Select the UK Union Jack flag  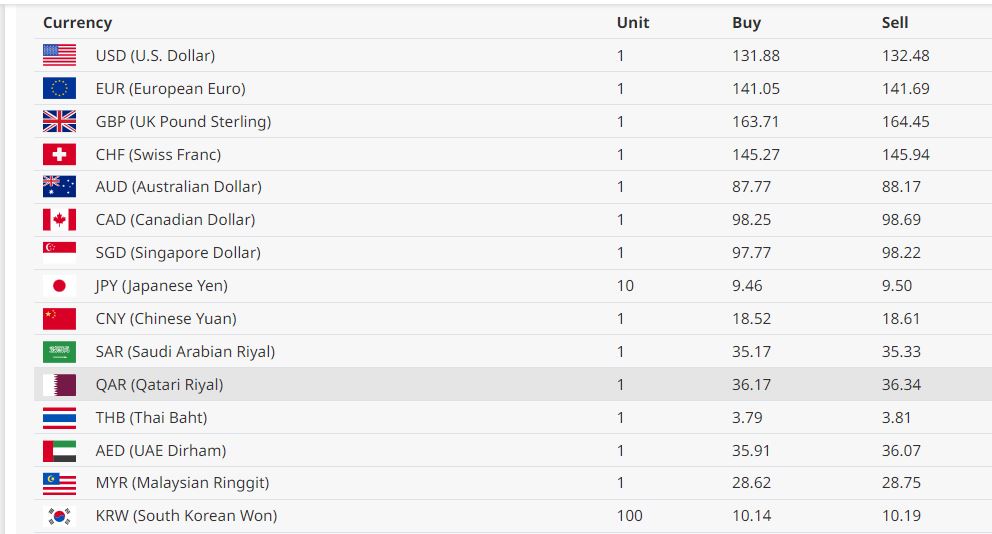[x=59, y=122]
